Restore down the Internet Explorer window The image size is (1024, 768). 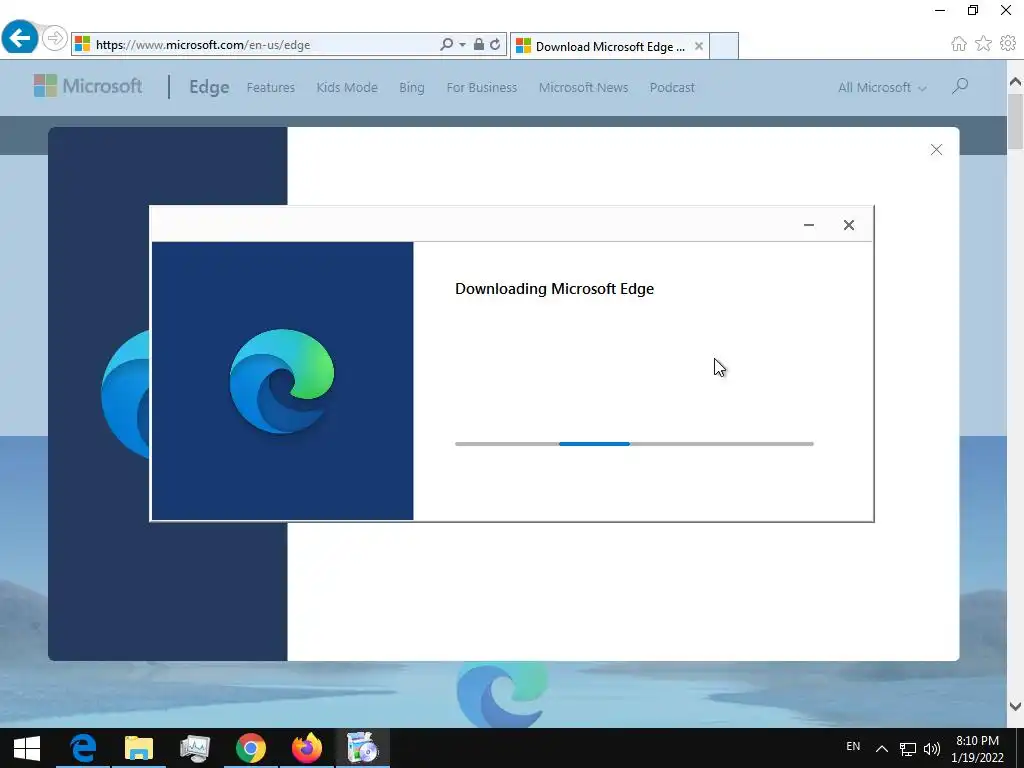973,10
